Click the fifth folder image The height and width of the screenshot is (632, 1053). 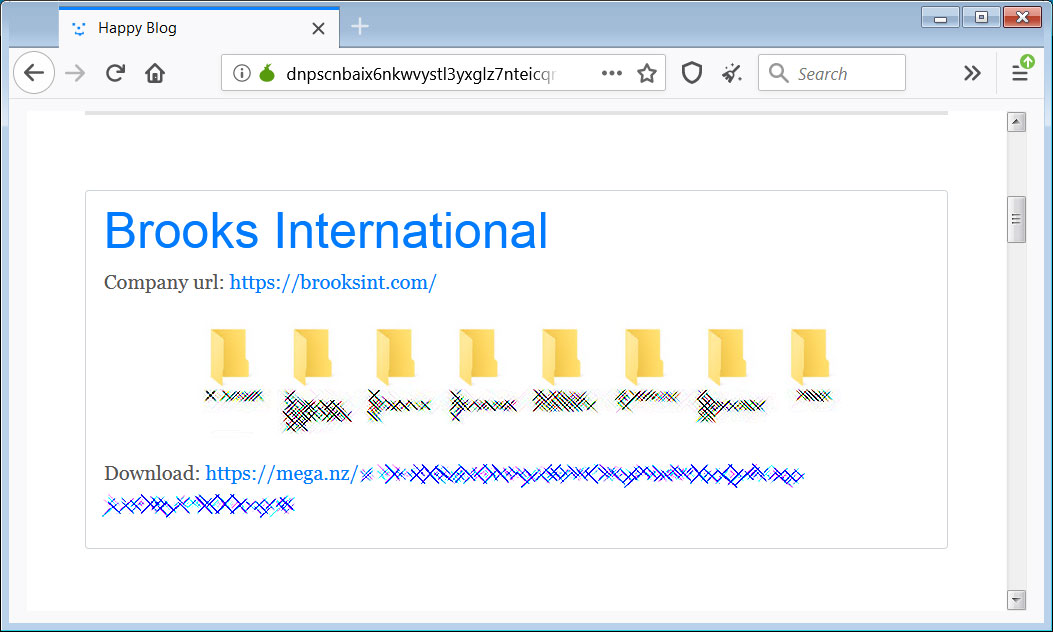[561, 357]
